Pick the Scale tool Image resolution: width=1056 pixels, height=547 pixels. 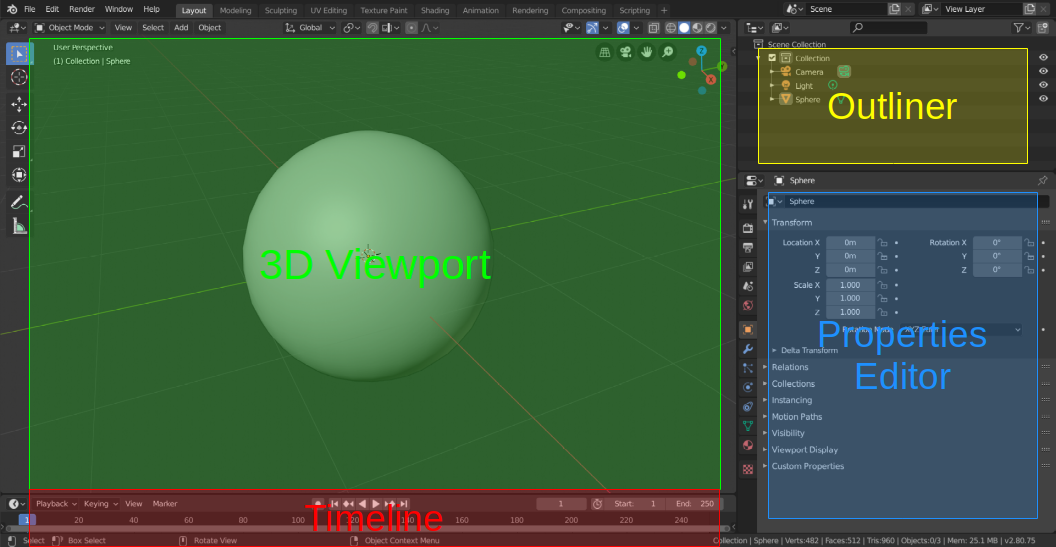point(19,152)
